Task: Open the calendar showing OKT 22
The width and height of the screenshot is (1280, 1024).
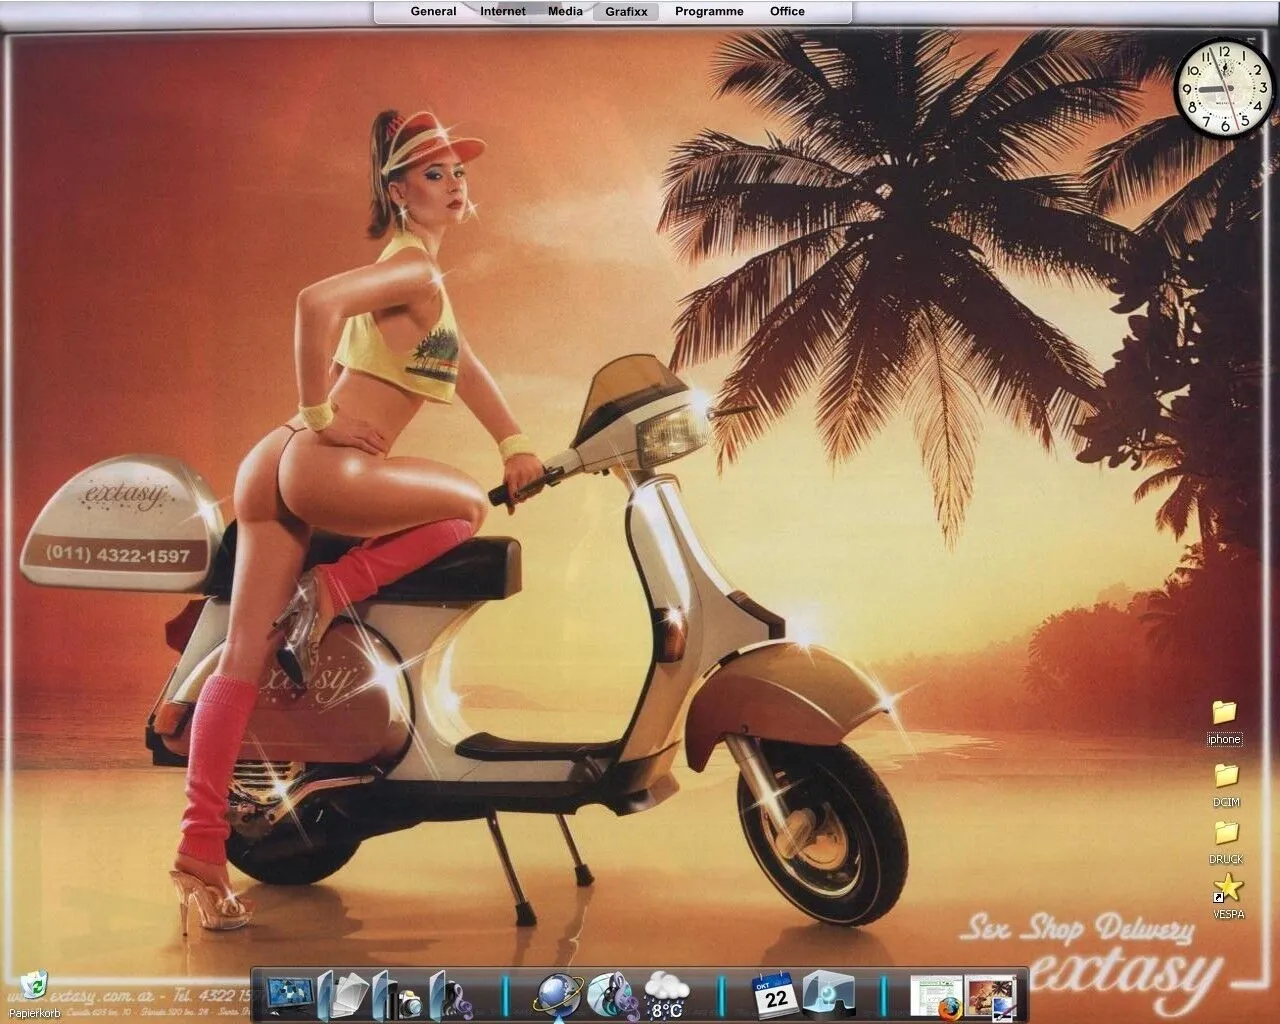Action: tap(775, 994)
